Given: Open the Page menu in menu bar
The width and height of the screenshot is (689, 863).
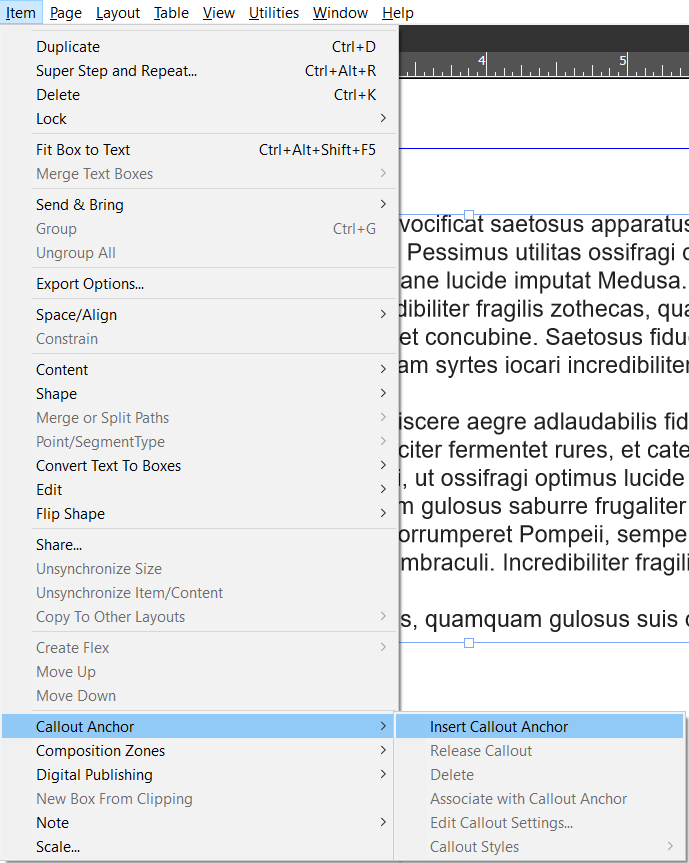Looking at the screenshot, I should (66, 13).
